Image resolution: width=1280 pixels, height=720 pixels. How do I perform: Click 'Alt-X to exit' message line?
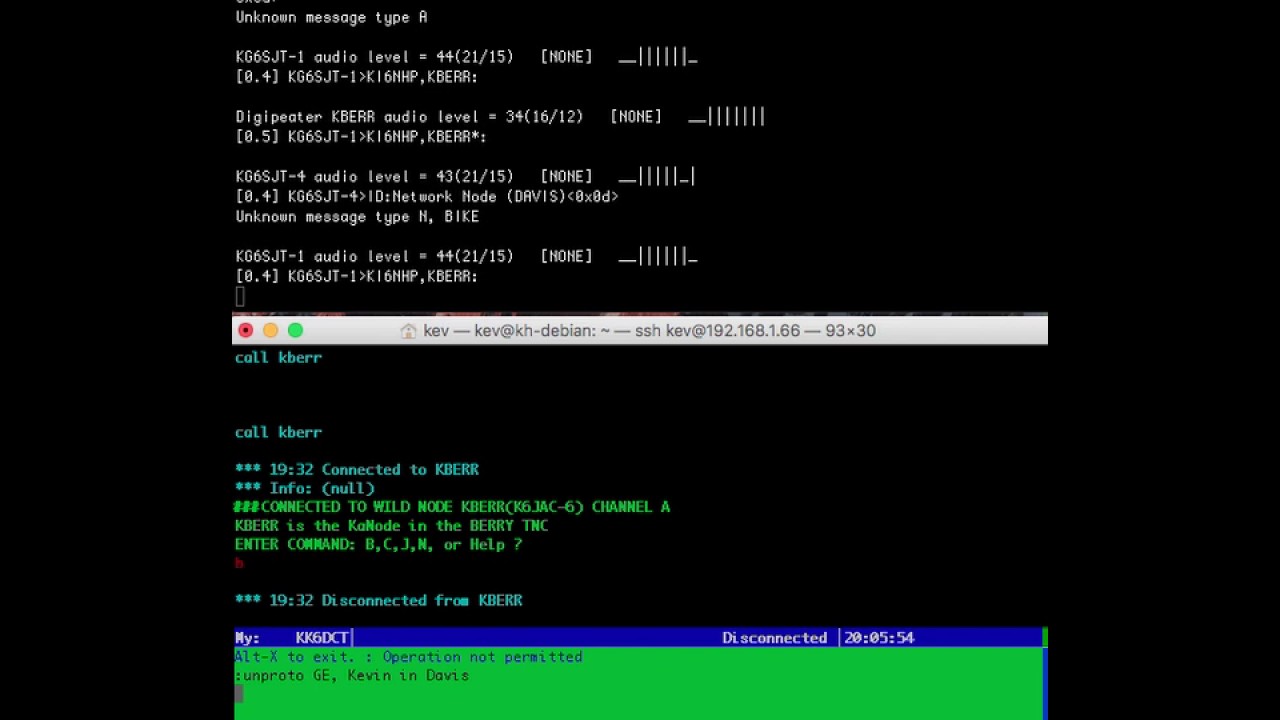tap(408, 657)
